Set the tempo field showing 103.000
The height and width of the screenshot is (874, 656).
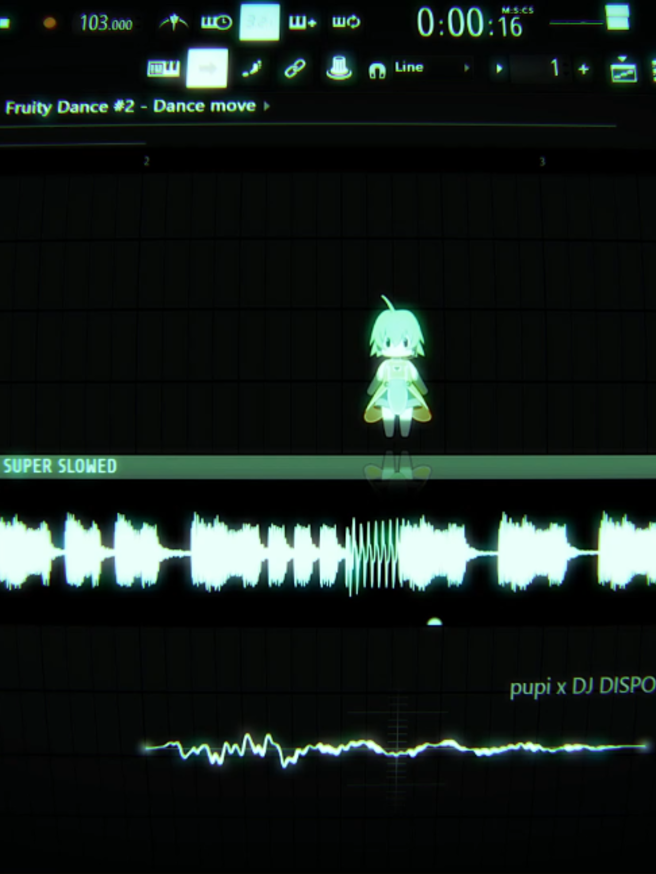pyautogui.click(x=106, y=23)
